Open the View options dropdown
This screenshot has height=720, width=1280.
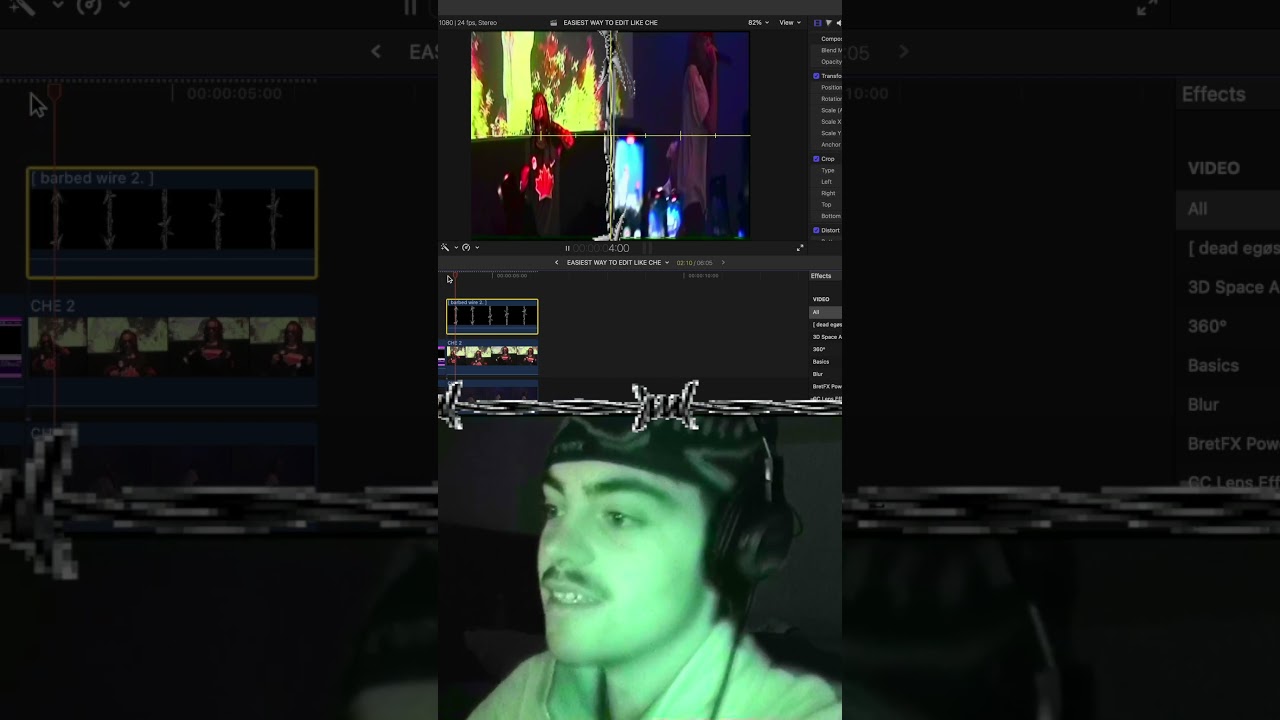(x=790, y=22)
